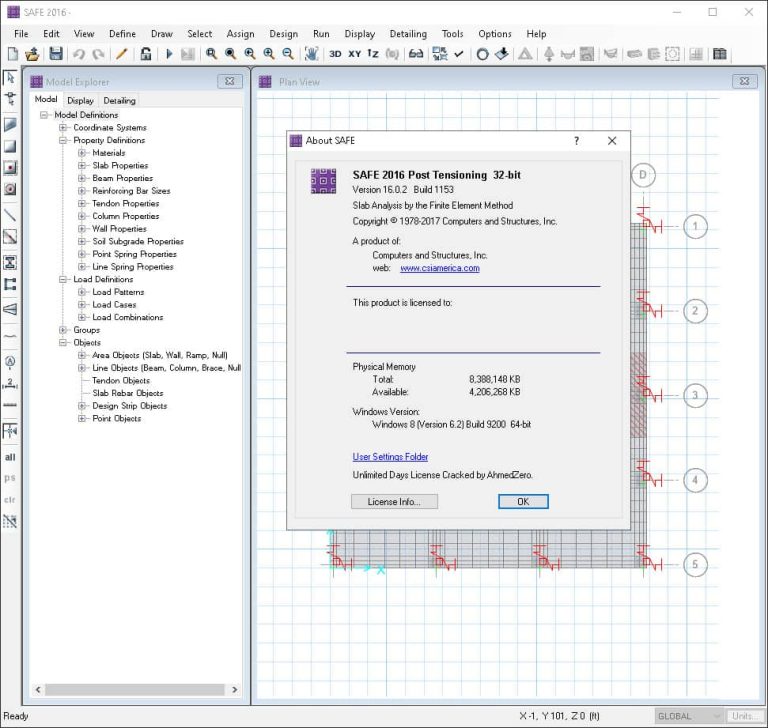Restore full view zoom icon
768x728 pixels.
click(x=230, y=54)
